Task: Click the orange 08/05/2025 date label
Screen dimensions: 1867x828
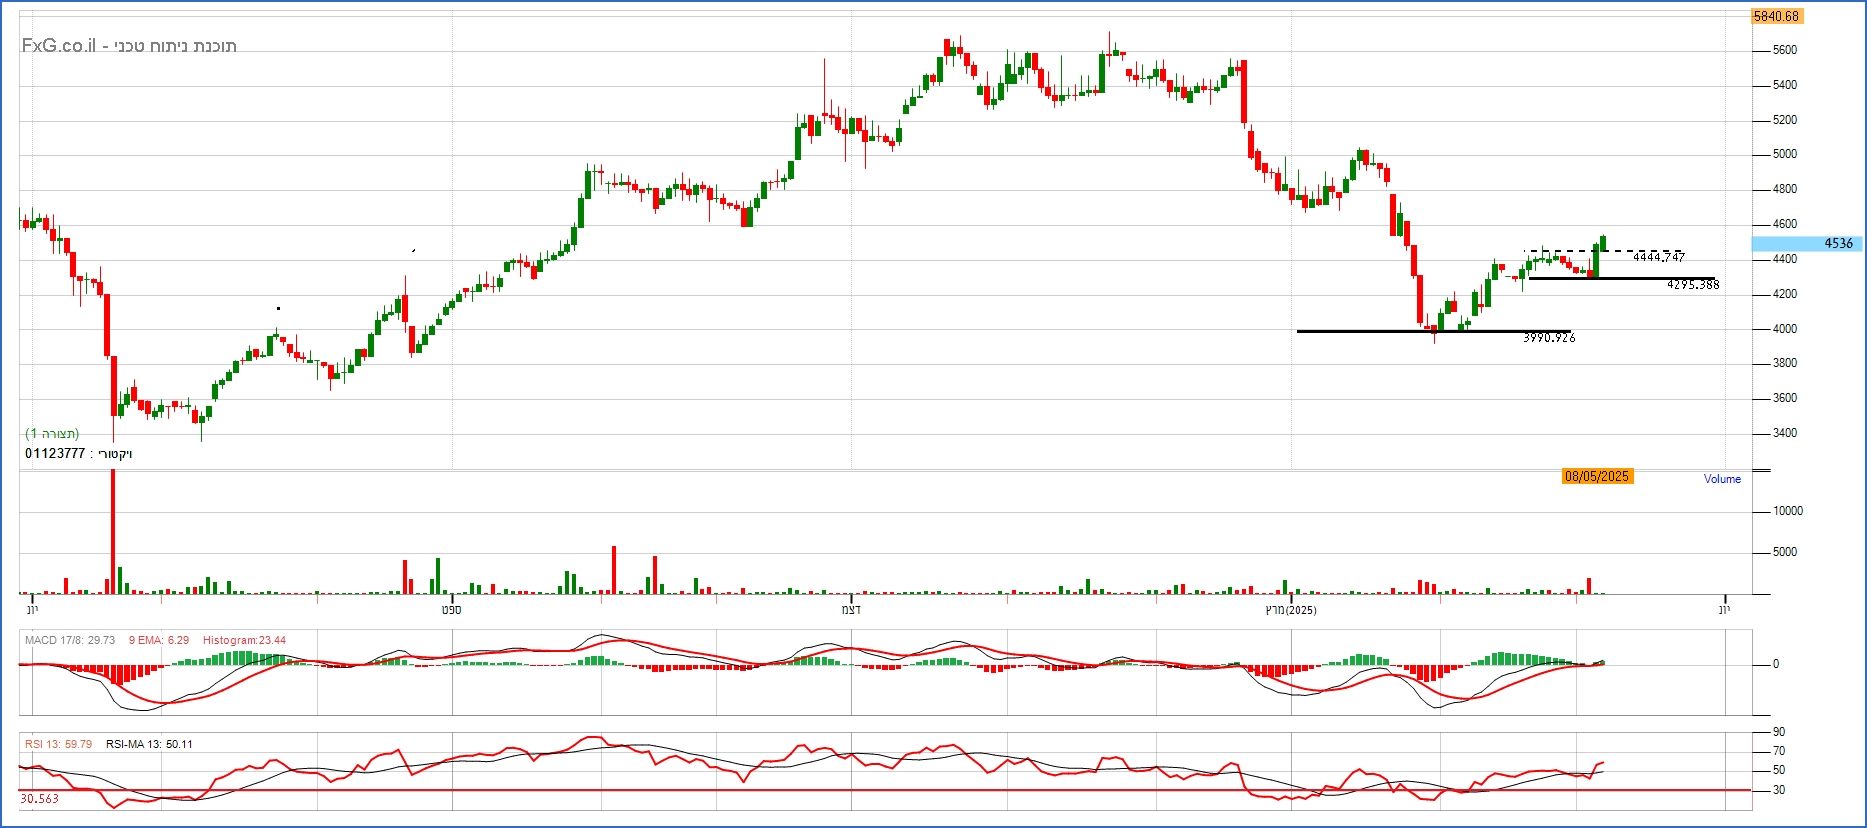Action: click(1596, 476)
